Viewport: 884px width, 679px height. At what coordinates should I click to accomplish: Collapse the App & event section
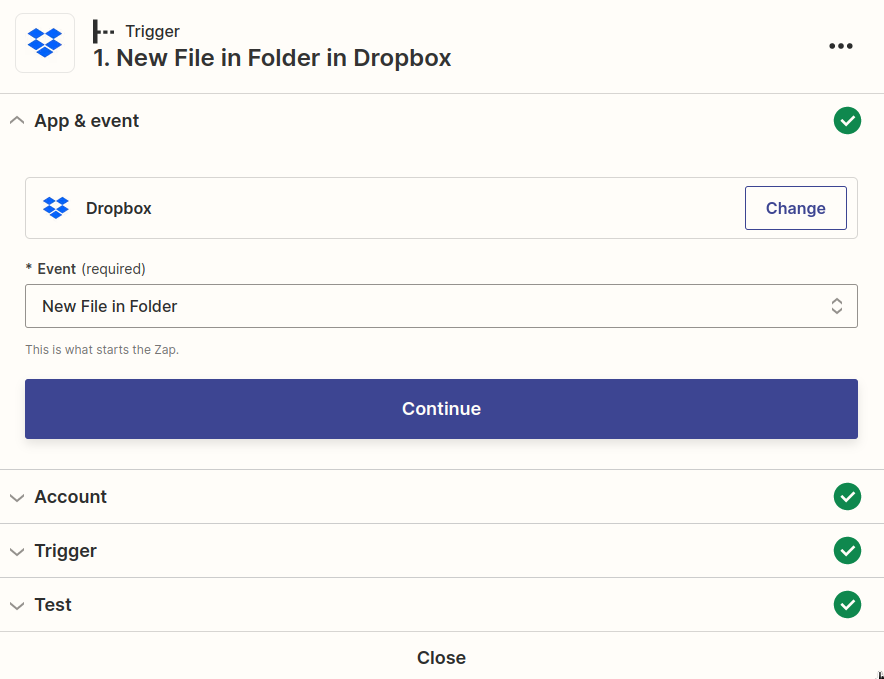[17, 120]
